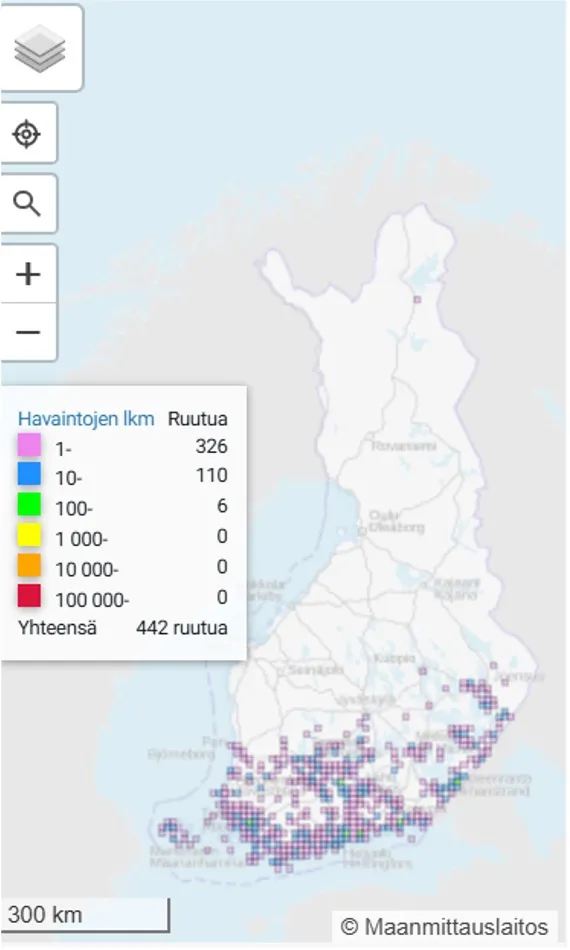This screenshot has height=950, width=570.
Task: Open the map search magnifier icon
Action: [x=27, y=204]
